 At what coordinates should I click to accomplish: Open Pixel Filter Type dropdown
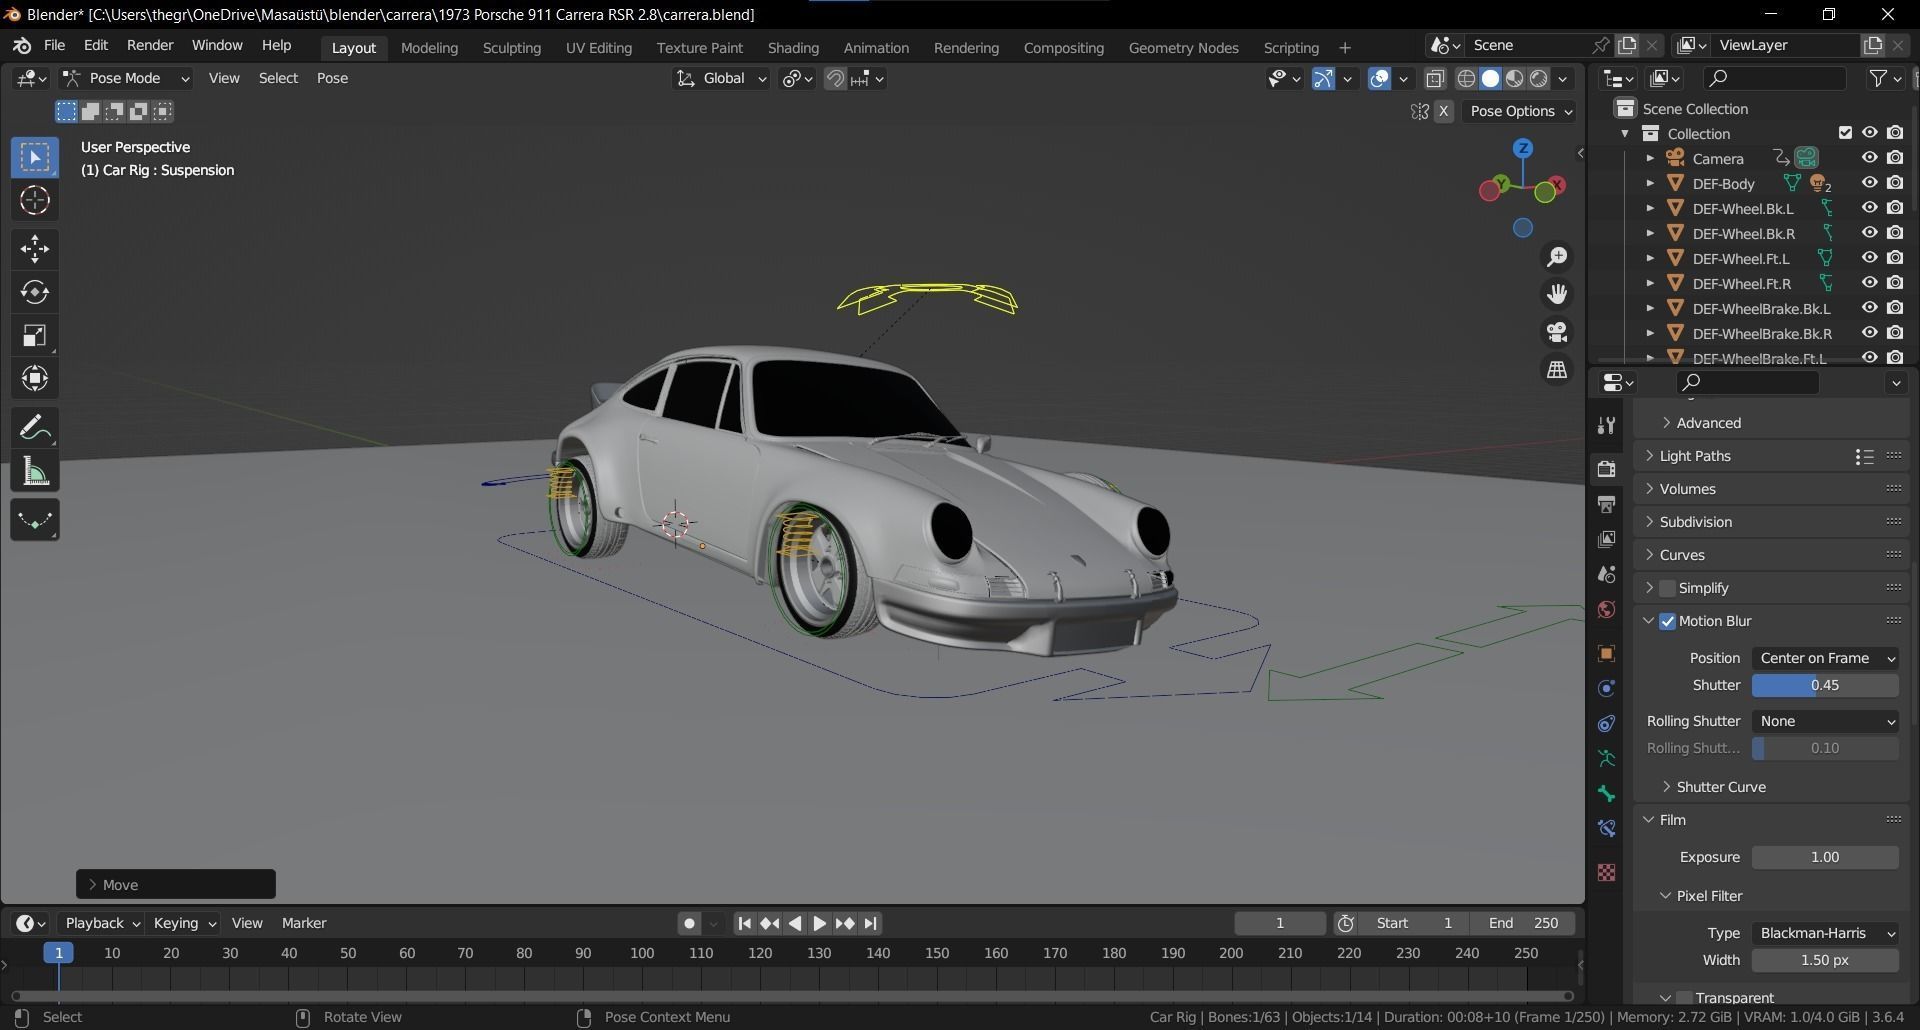point(1825,933)
